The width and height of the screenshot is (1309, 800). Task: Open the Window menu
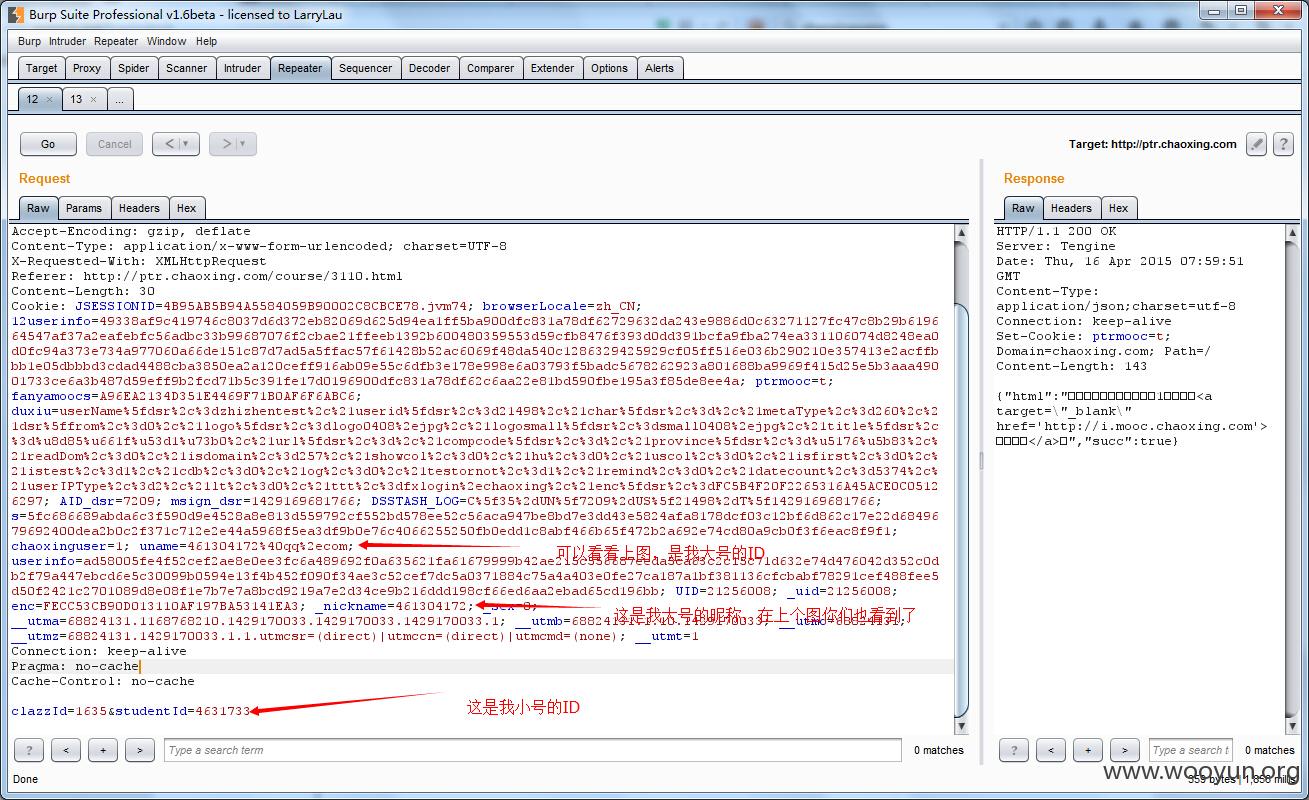166,41
